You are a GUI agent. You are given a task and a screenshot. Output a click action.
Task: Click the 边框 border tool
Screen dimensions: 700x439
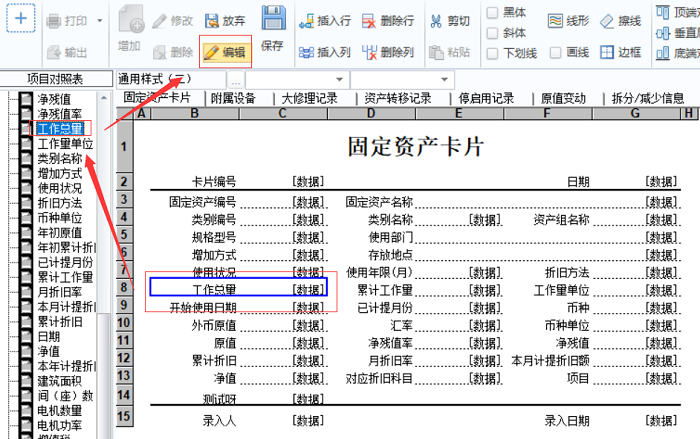(621, 53)
